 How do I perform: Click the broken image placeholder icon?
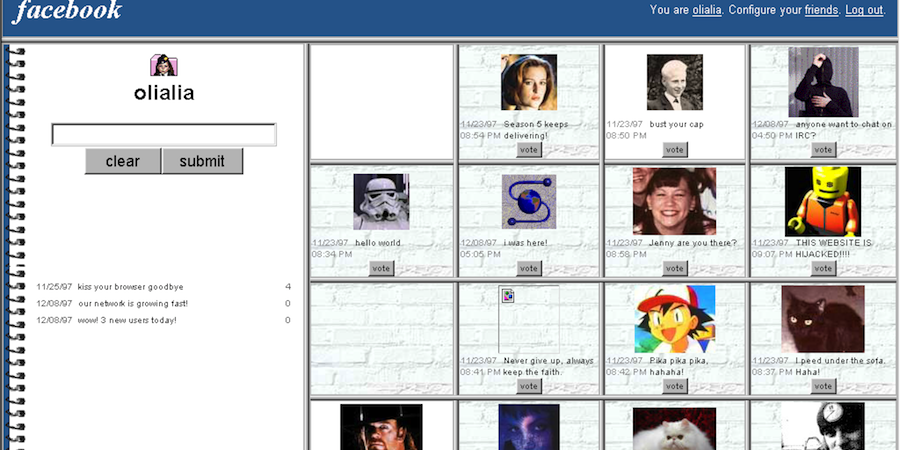click(508, 296)
